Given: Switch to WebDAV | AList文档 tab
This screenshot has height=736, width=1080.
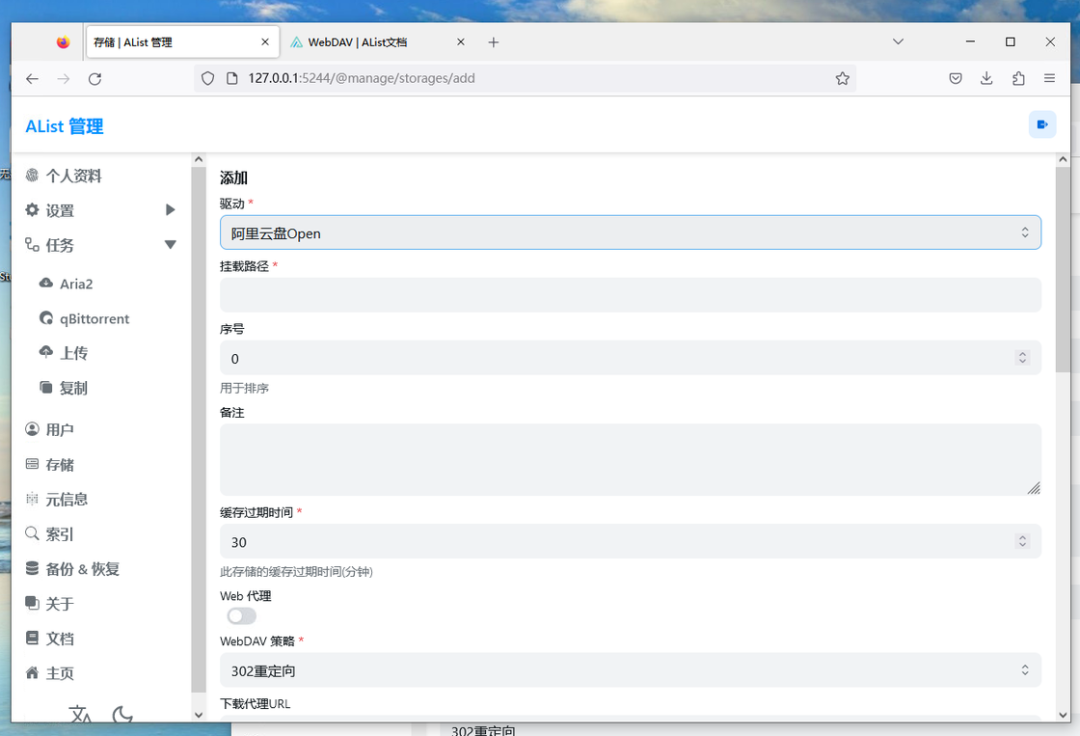Looking at the screenshot, I should tap(379, 42).
